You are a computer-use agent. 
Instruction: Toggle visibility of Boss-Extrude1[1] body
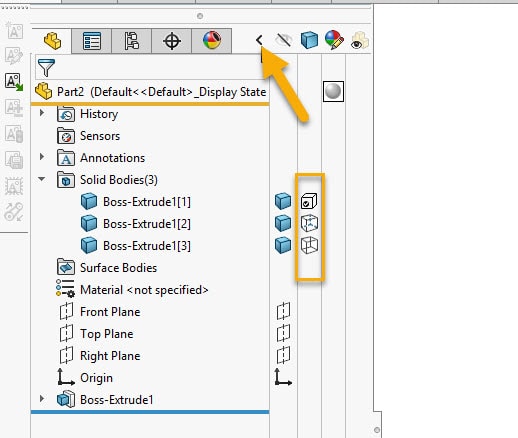click(x=283, y=201)
